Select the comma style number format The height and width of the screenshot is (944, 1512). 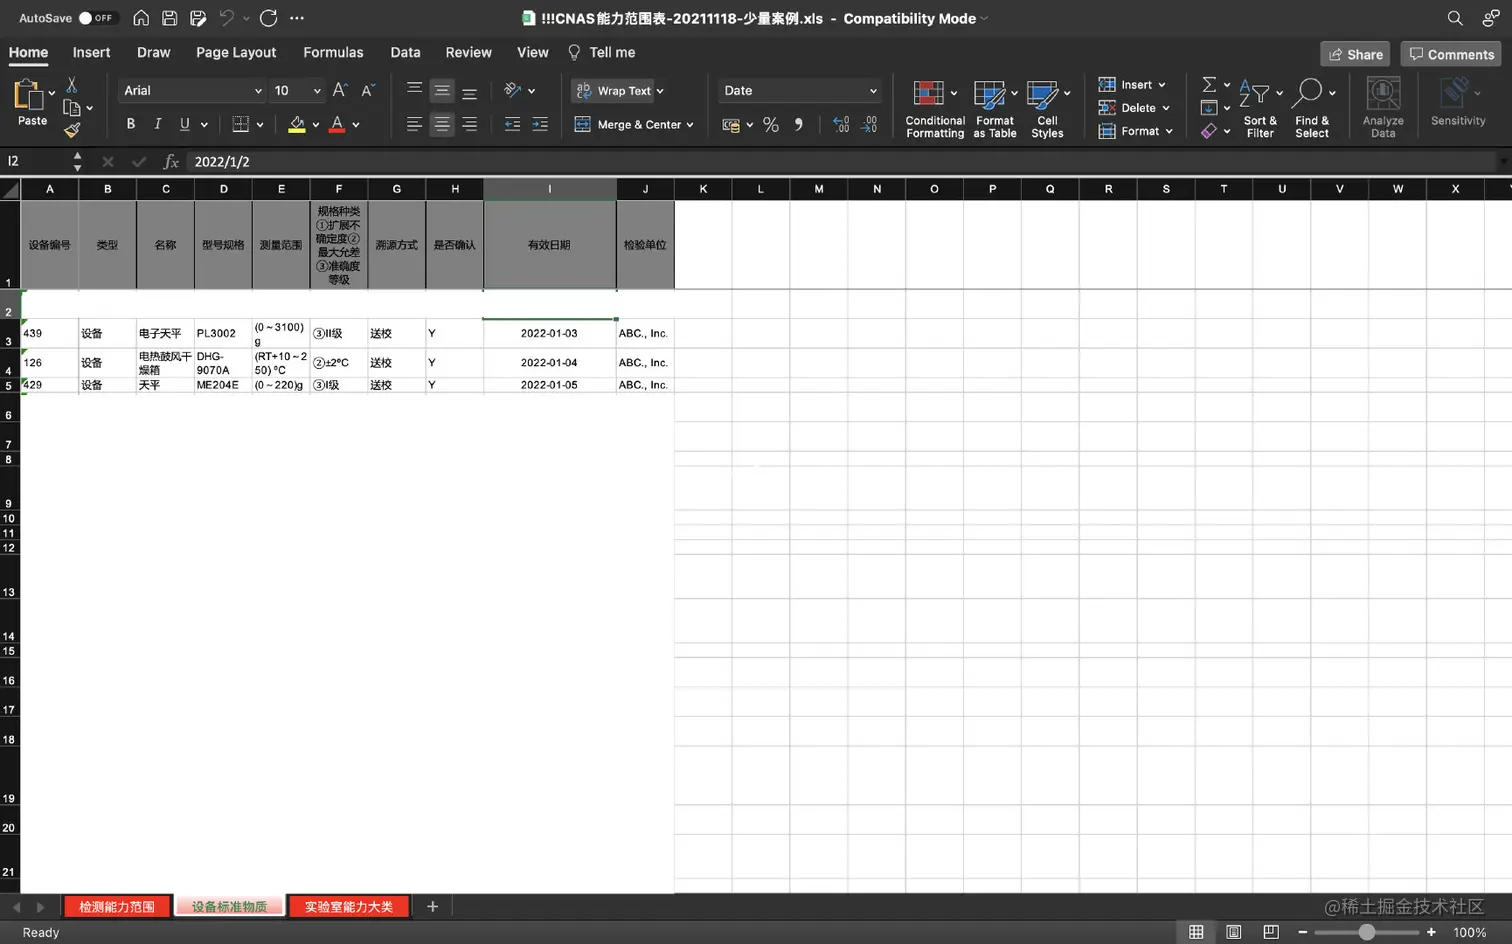tap(798, 124)
